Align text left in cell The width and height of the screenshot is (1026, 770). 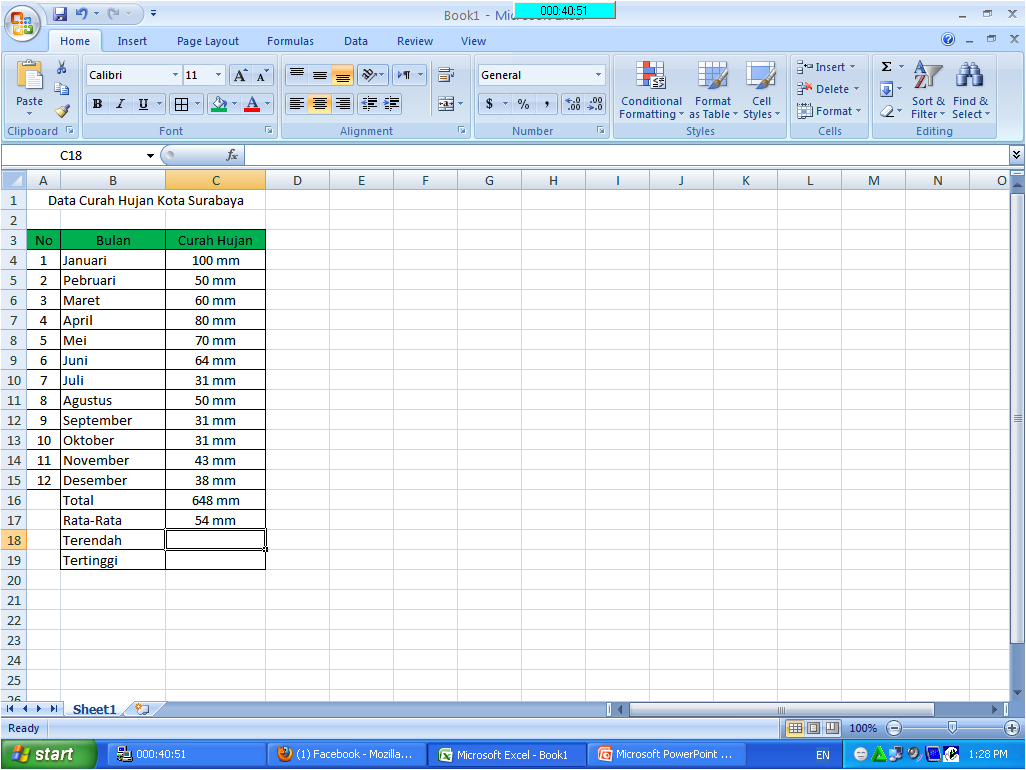point(297,104)
